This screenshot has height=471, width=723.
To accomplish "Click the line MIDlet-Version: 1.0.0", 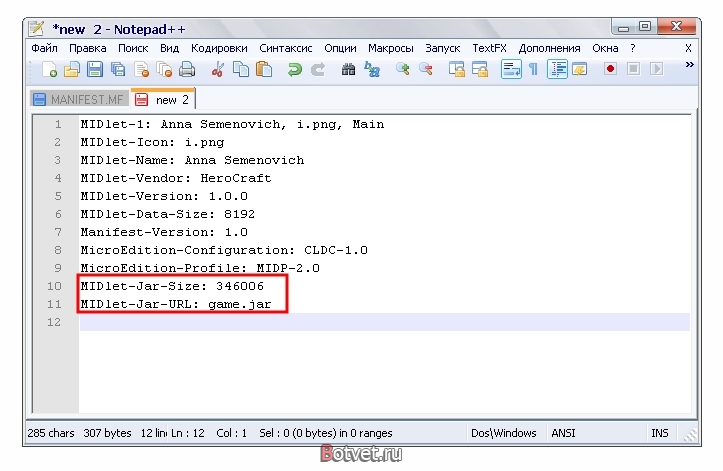I will [164, 197].
